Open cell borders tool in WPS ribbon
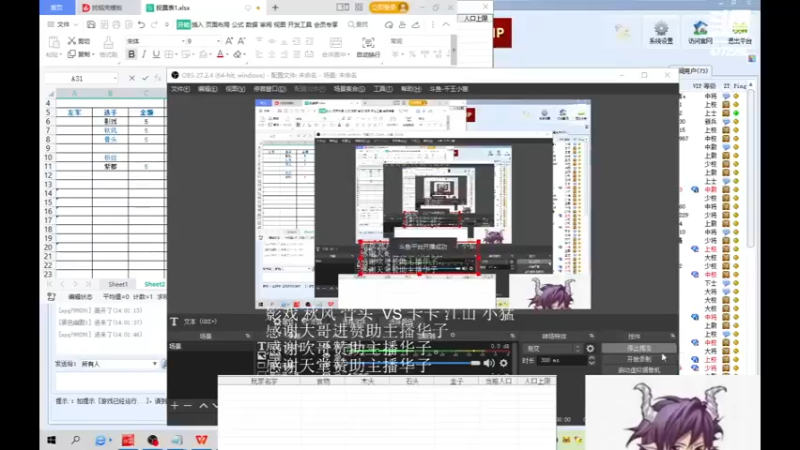 (x=169, y=54)
